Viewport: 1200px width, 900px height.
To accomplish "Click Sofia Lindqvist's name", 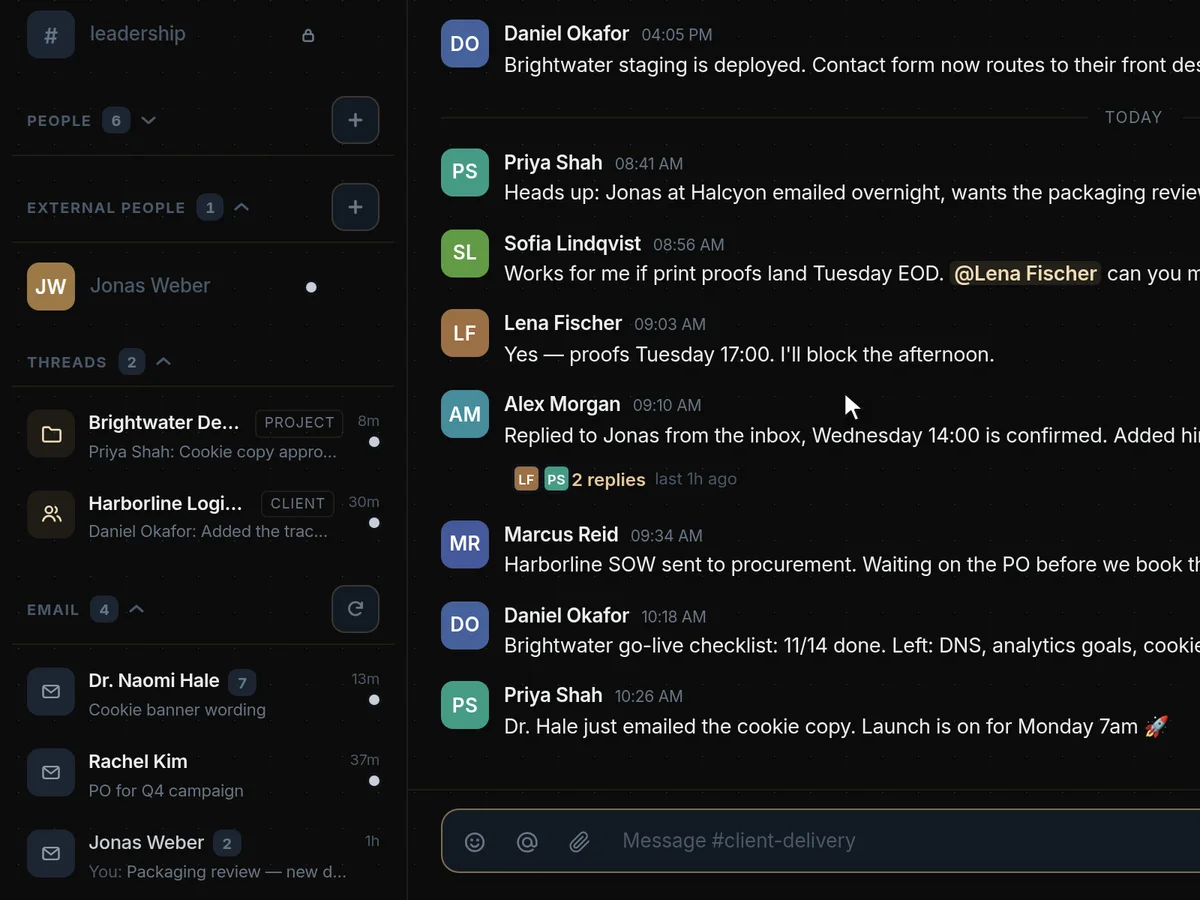I will click(572, 243).
